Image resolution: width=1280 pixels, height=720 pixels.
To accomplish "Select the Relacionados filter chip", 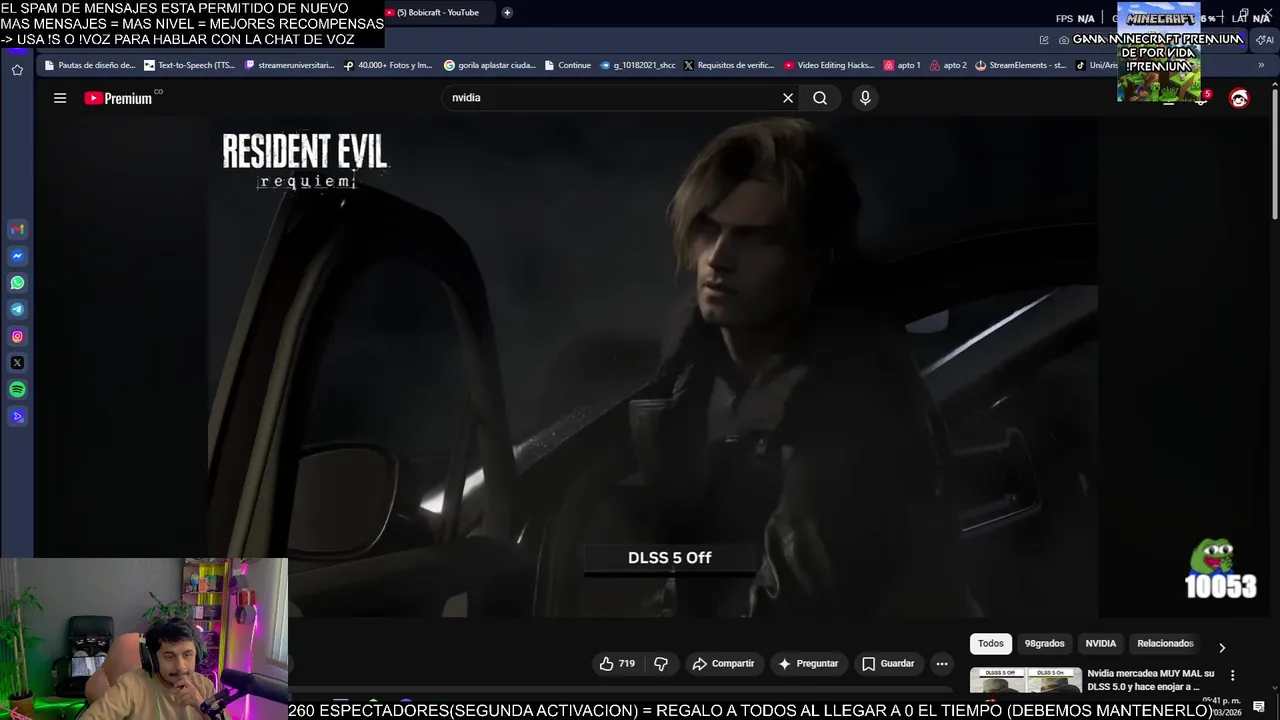I will click(1165, 644).
